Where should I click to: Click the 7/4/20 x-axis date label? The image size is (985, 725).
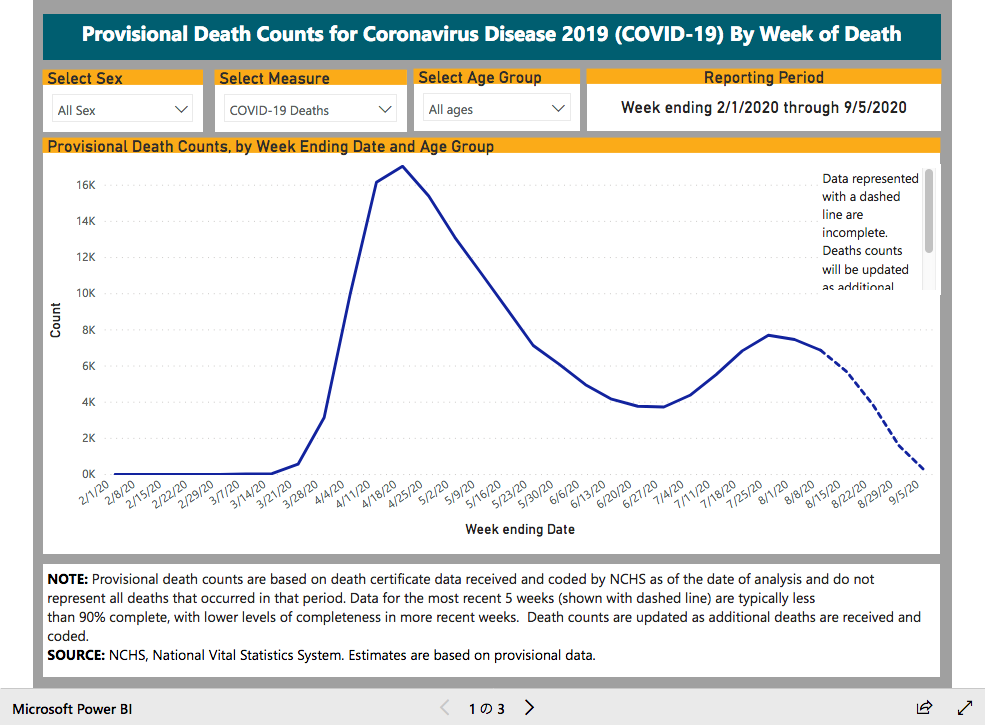pyautogui.click(x=669, y=492)
